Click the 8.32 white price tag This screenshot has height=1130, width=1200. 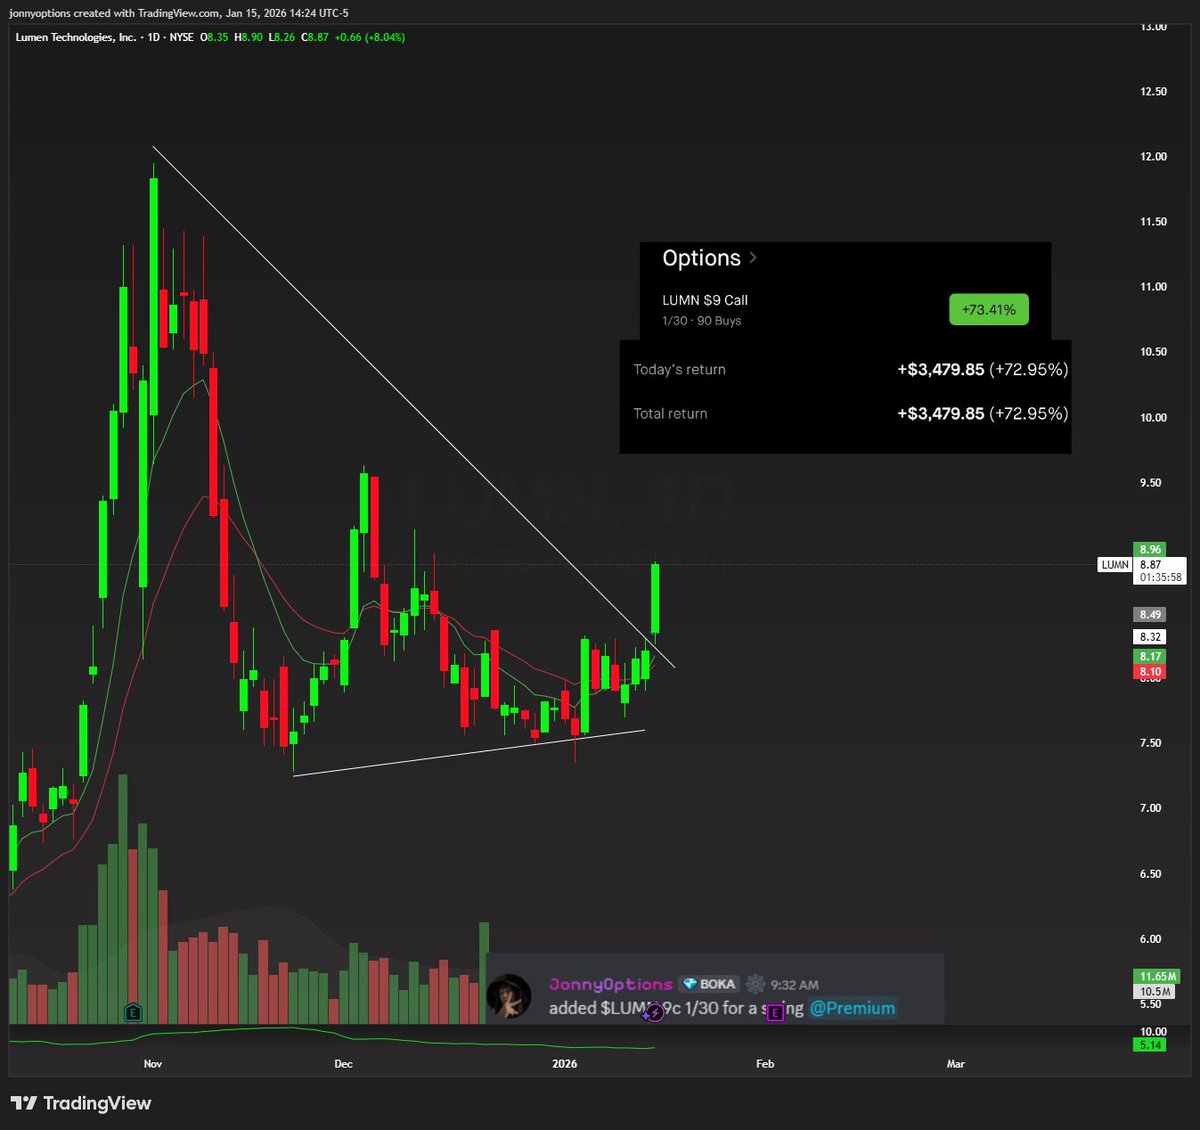(1150, 637)
